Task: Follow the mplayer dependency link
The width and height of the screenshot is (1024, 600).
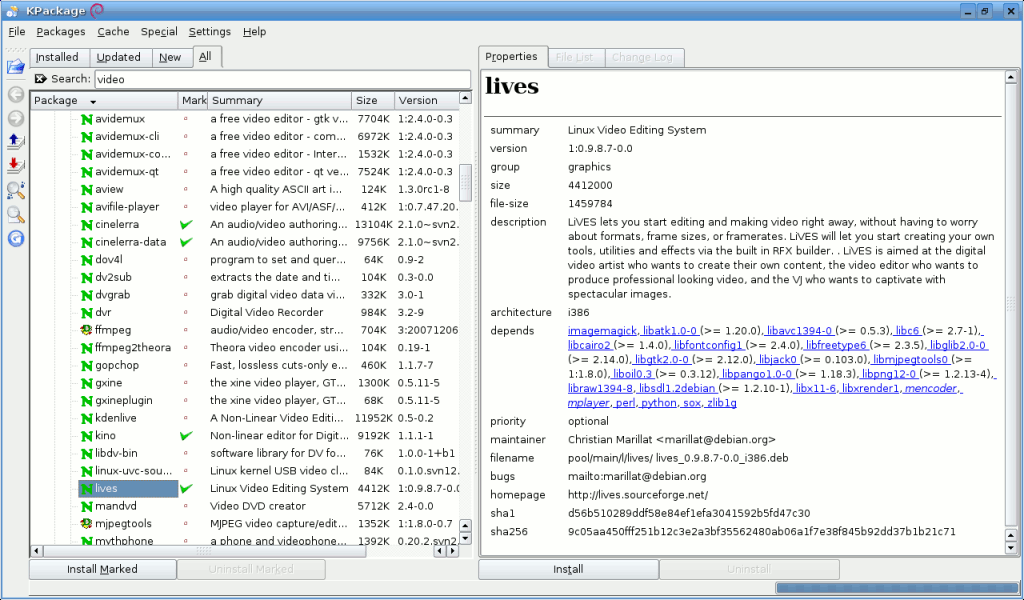Action: tap(588, 403)
